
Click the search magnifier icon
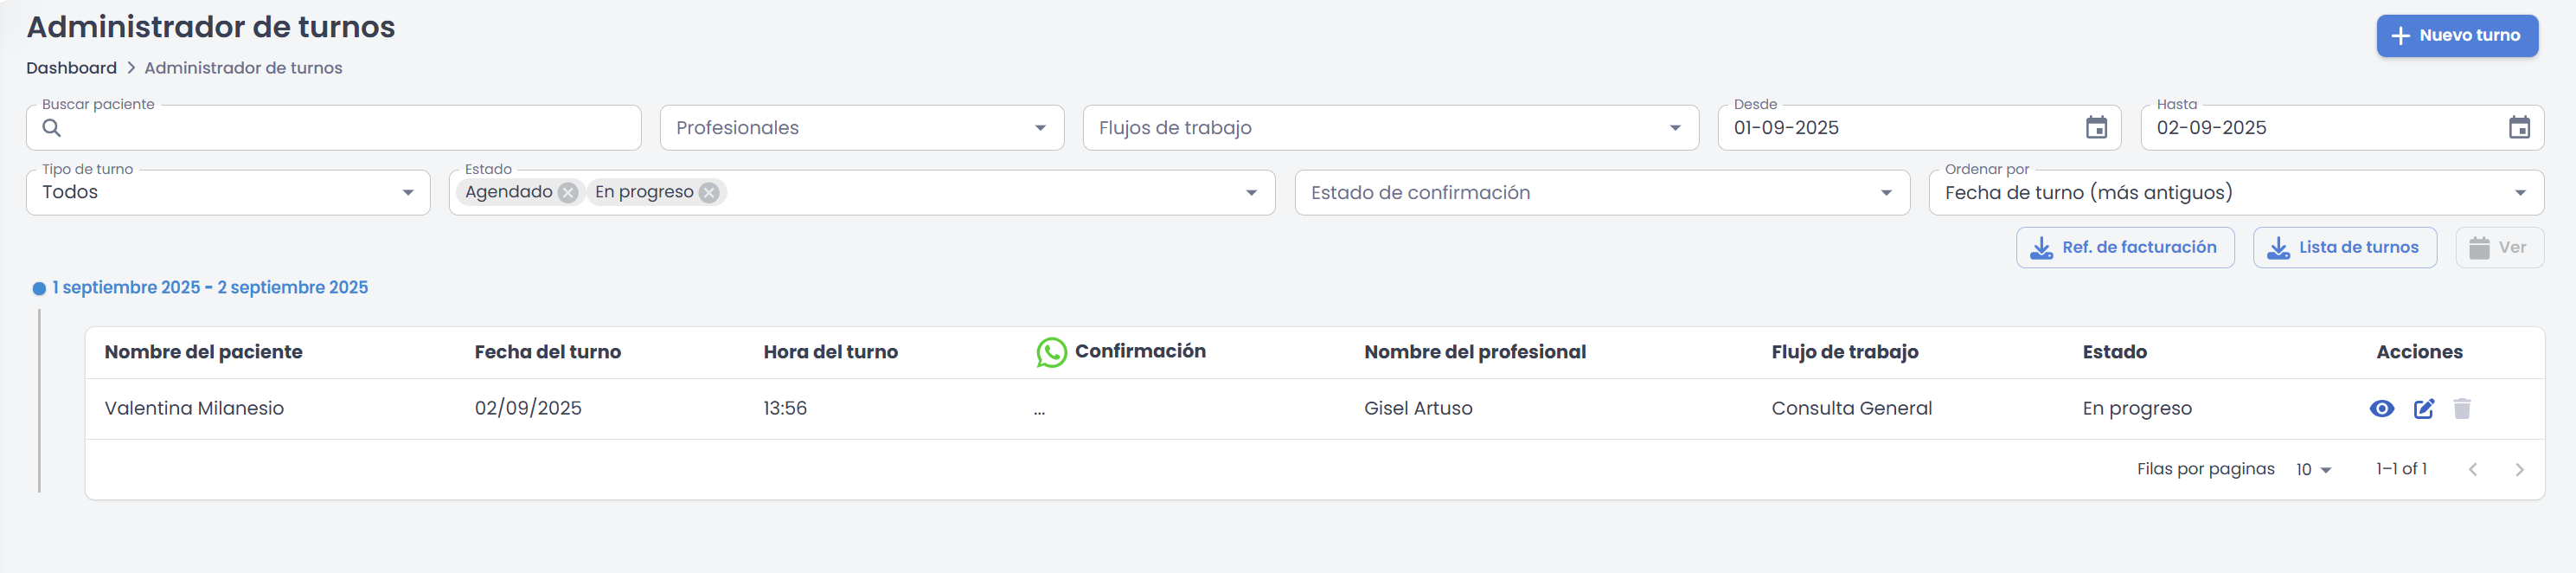pos(52,128)
